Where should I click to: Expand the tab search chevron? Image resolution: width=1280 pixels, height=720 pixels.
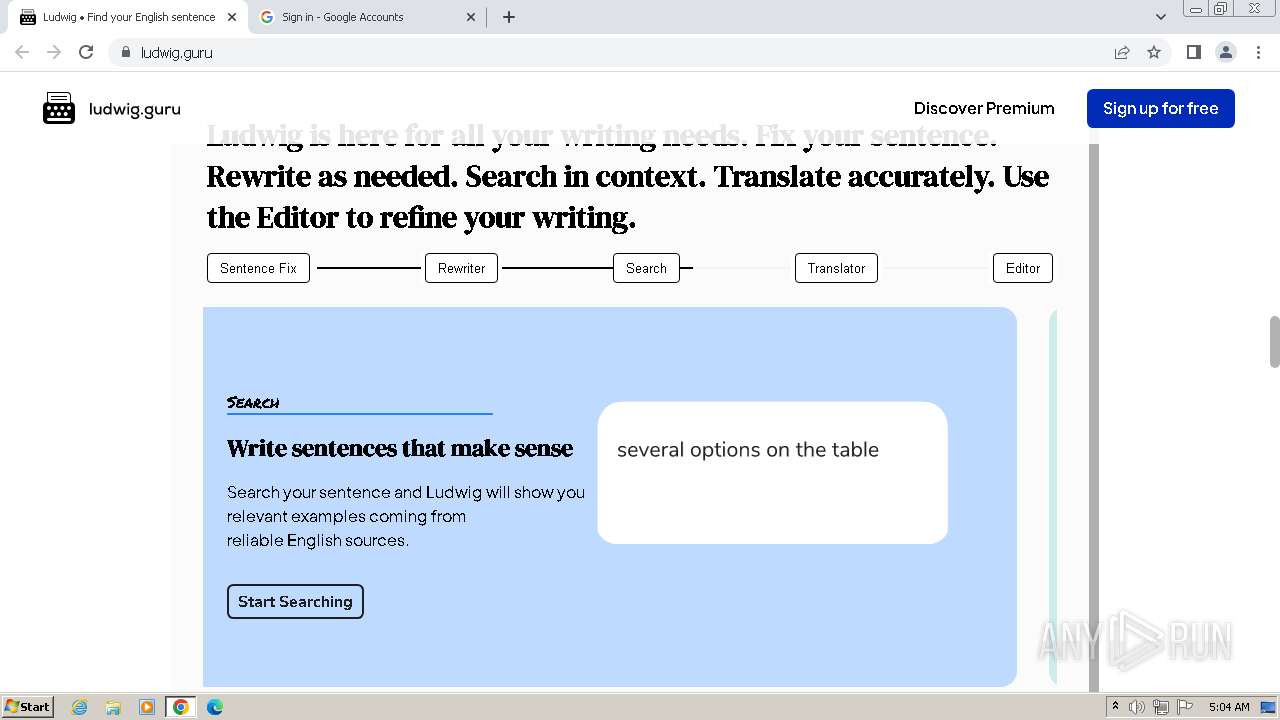[1160, 17]
